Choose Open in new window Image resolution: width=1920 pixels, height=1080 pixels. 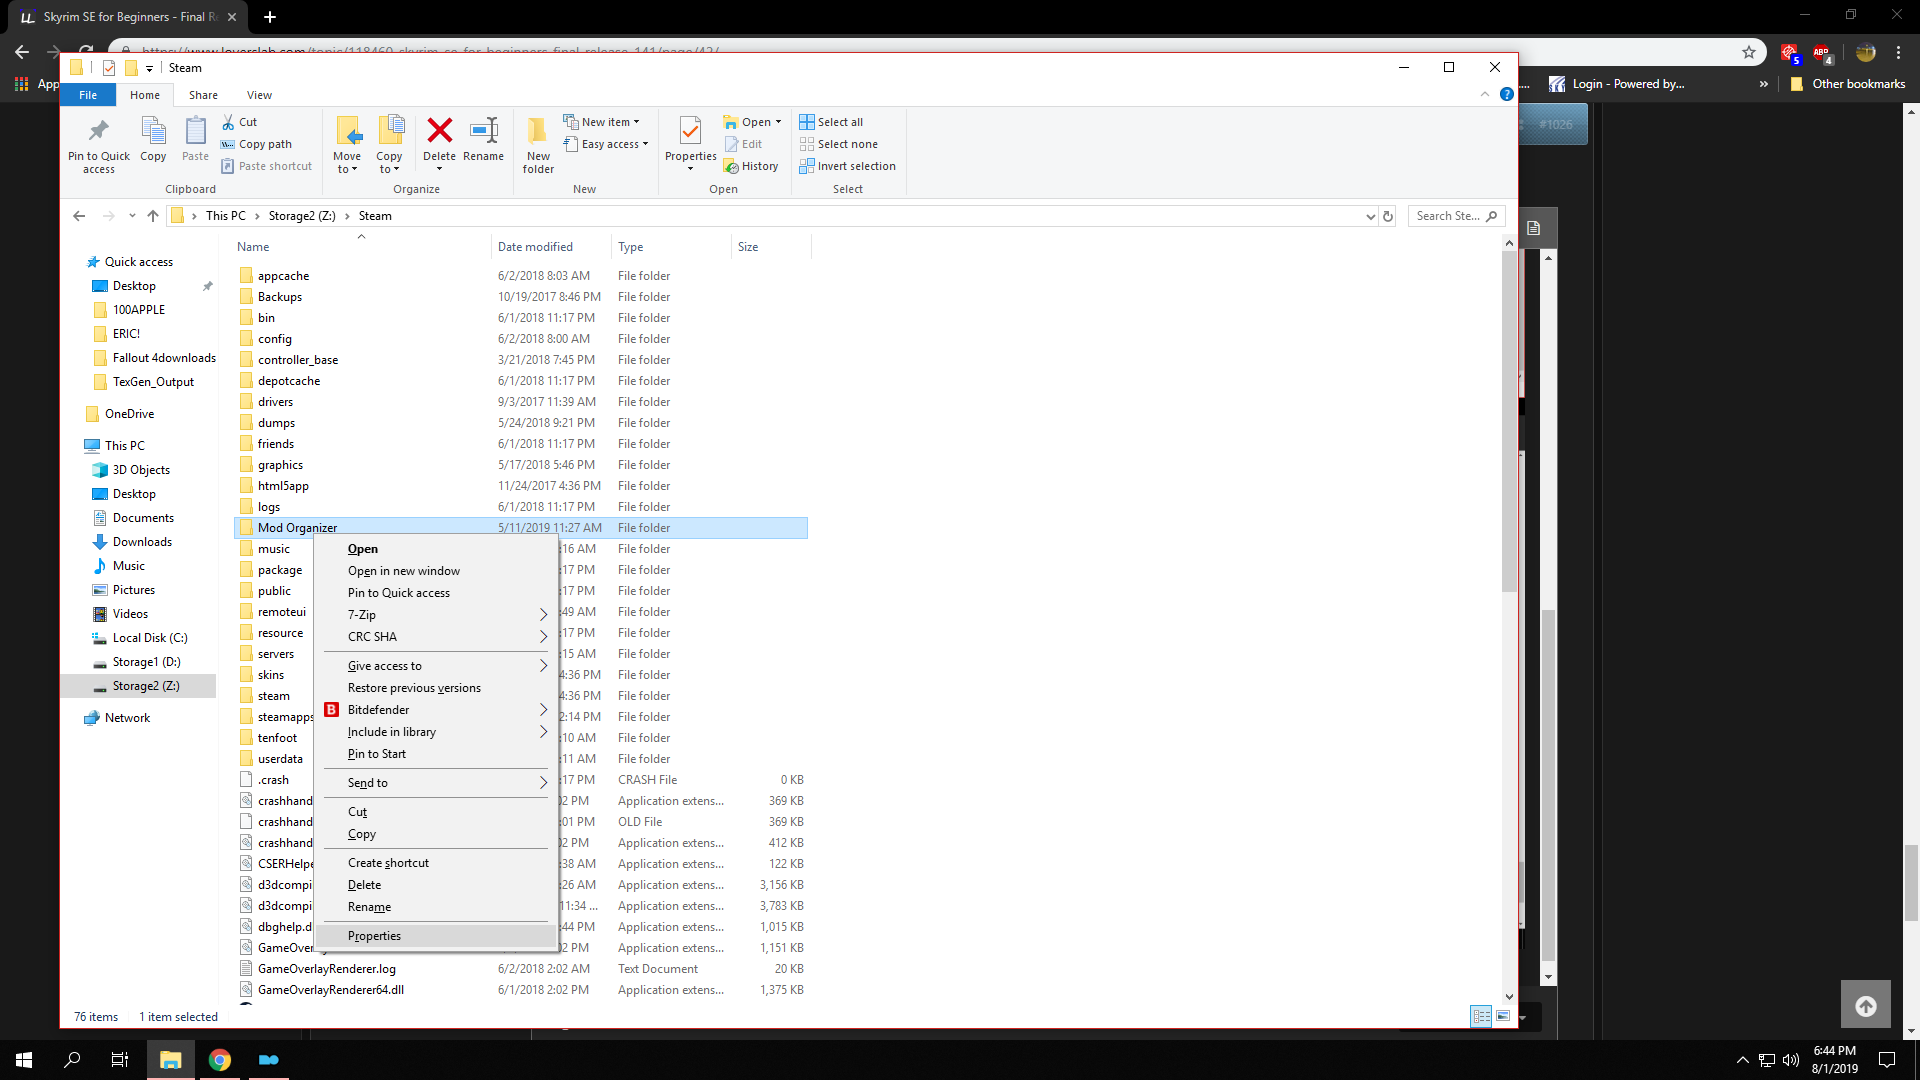(x=436, y=571)
